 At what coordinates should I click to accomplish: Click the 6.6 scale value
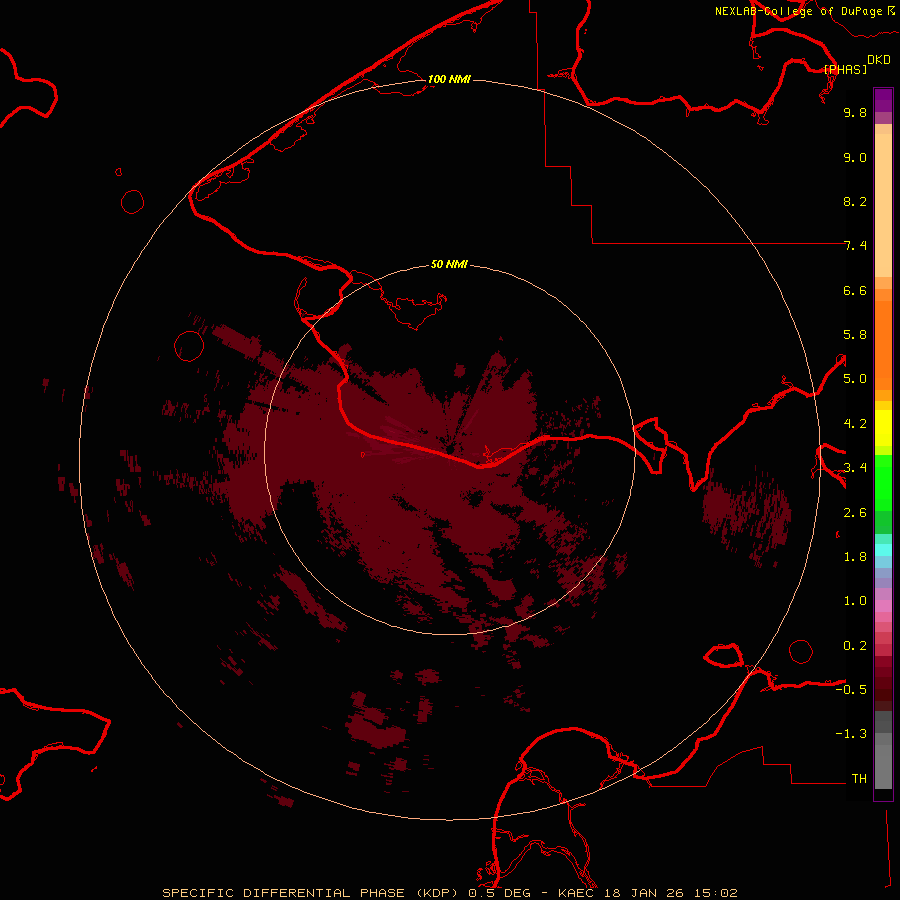point(855,290)
